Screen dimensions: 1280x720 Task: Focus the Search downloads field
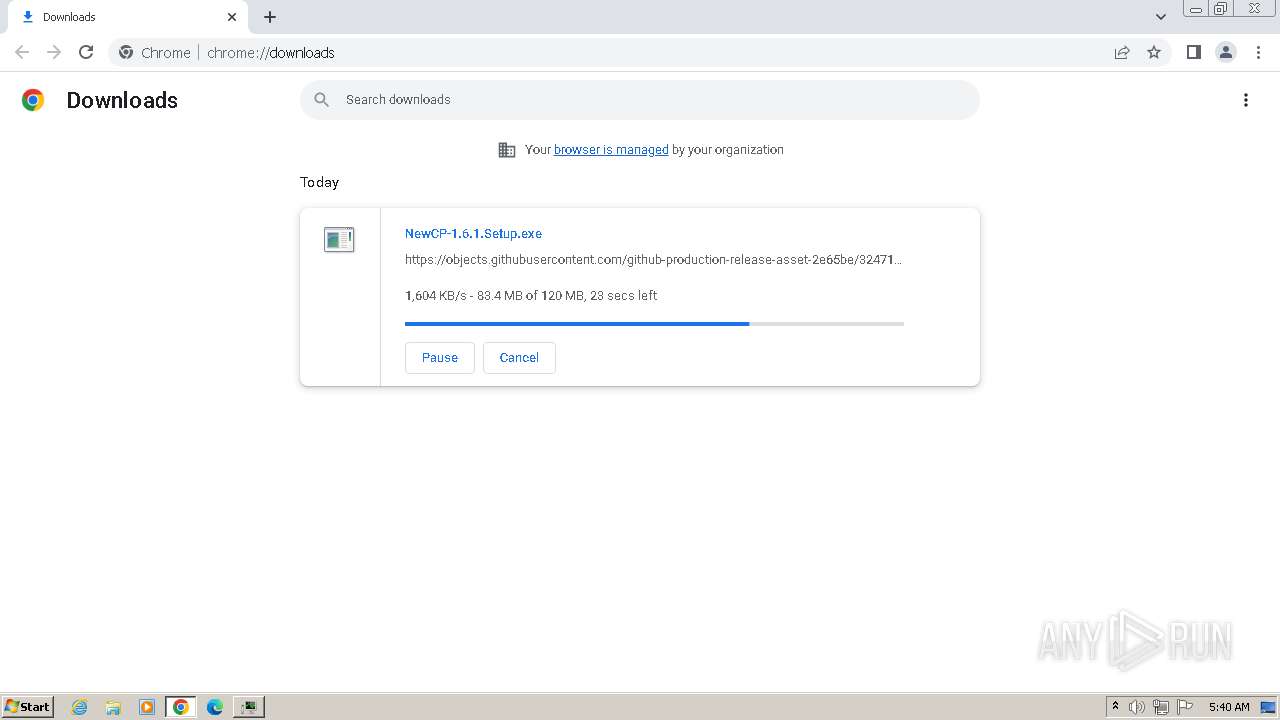coord(640,100)
